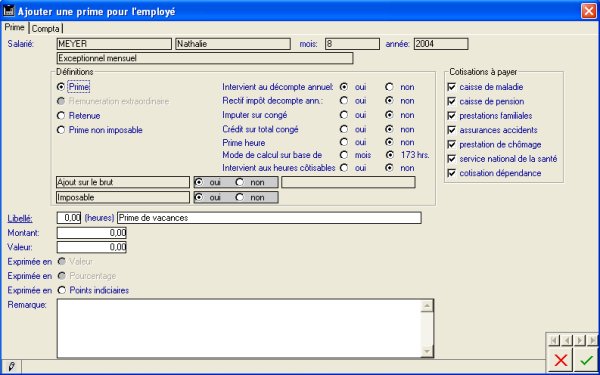
Task: Click the Exceptionnel mensuel field
Action: click(x=205, y=59)
